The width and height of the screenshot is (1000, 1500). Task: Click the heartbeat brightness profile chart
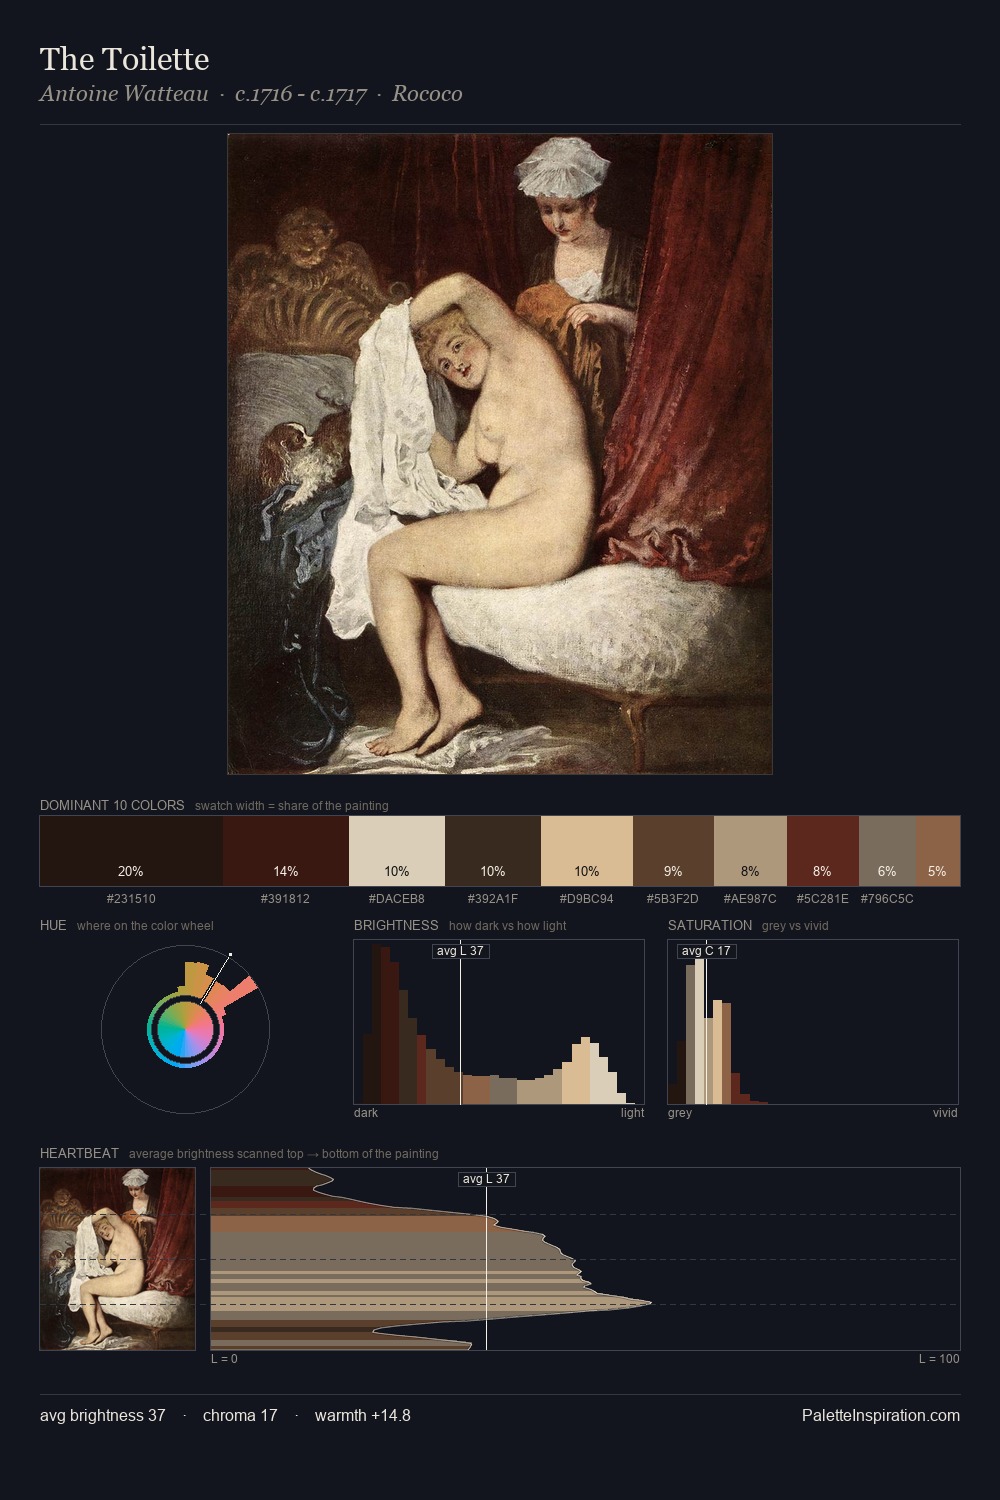[585, 1259]
